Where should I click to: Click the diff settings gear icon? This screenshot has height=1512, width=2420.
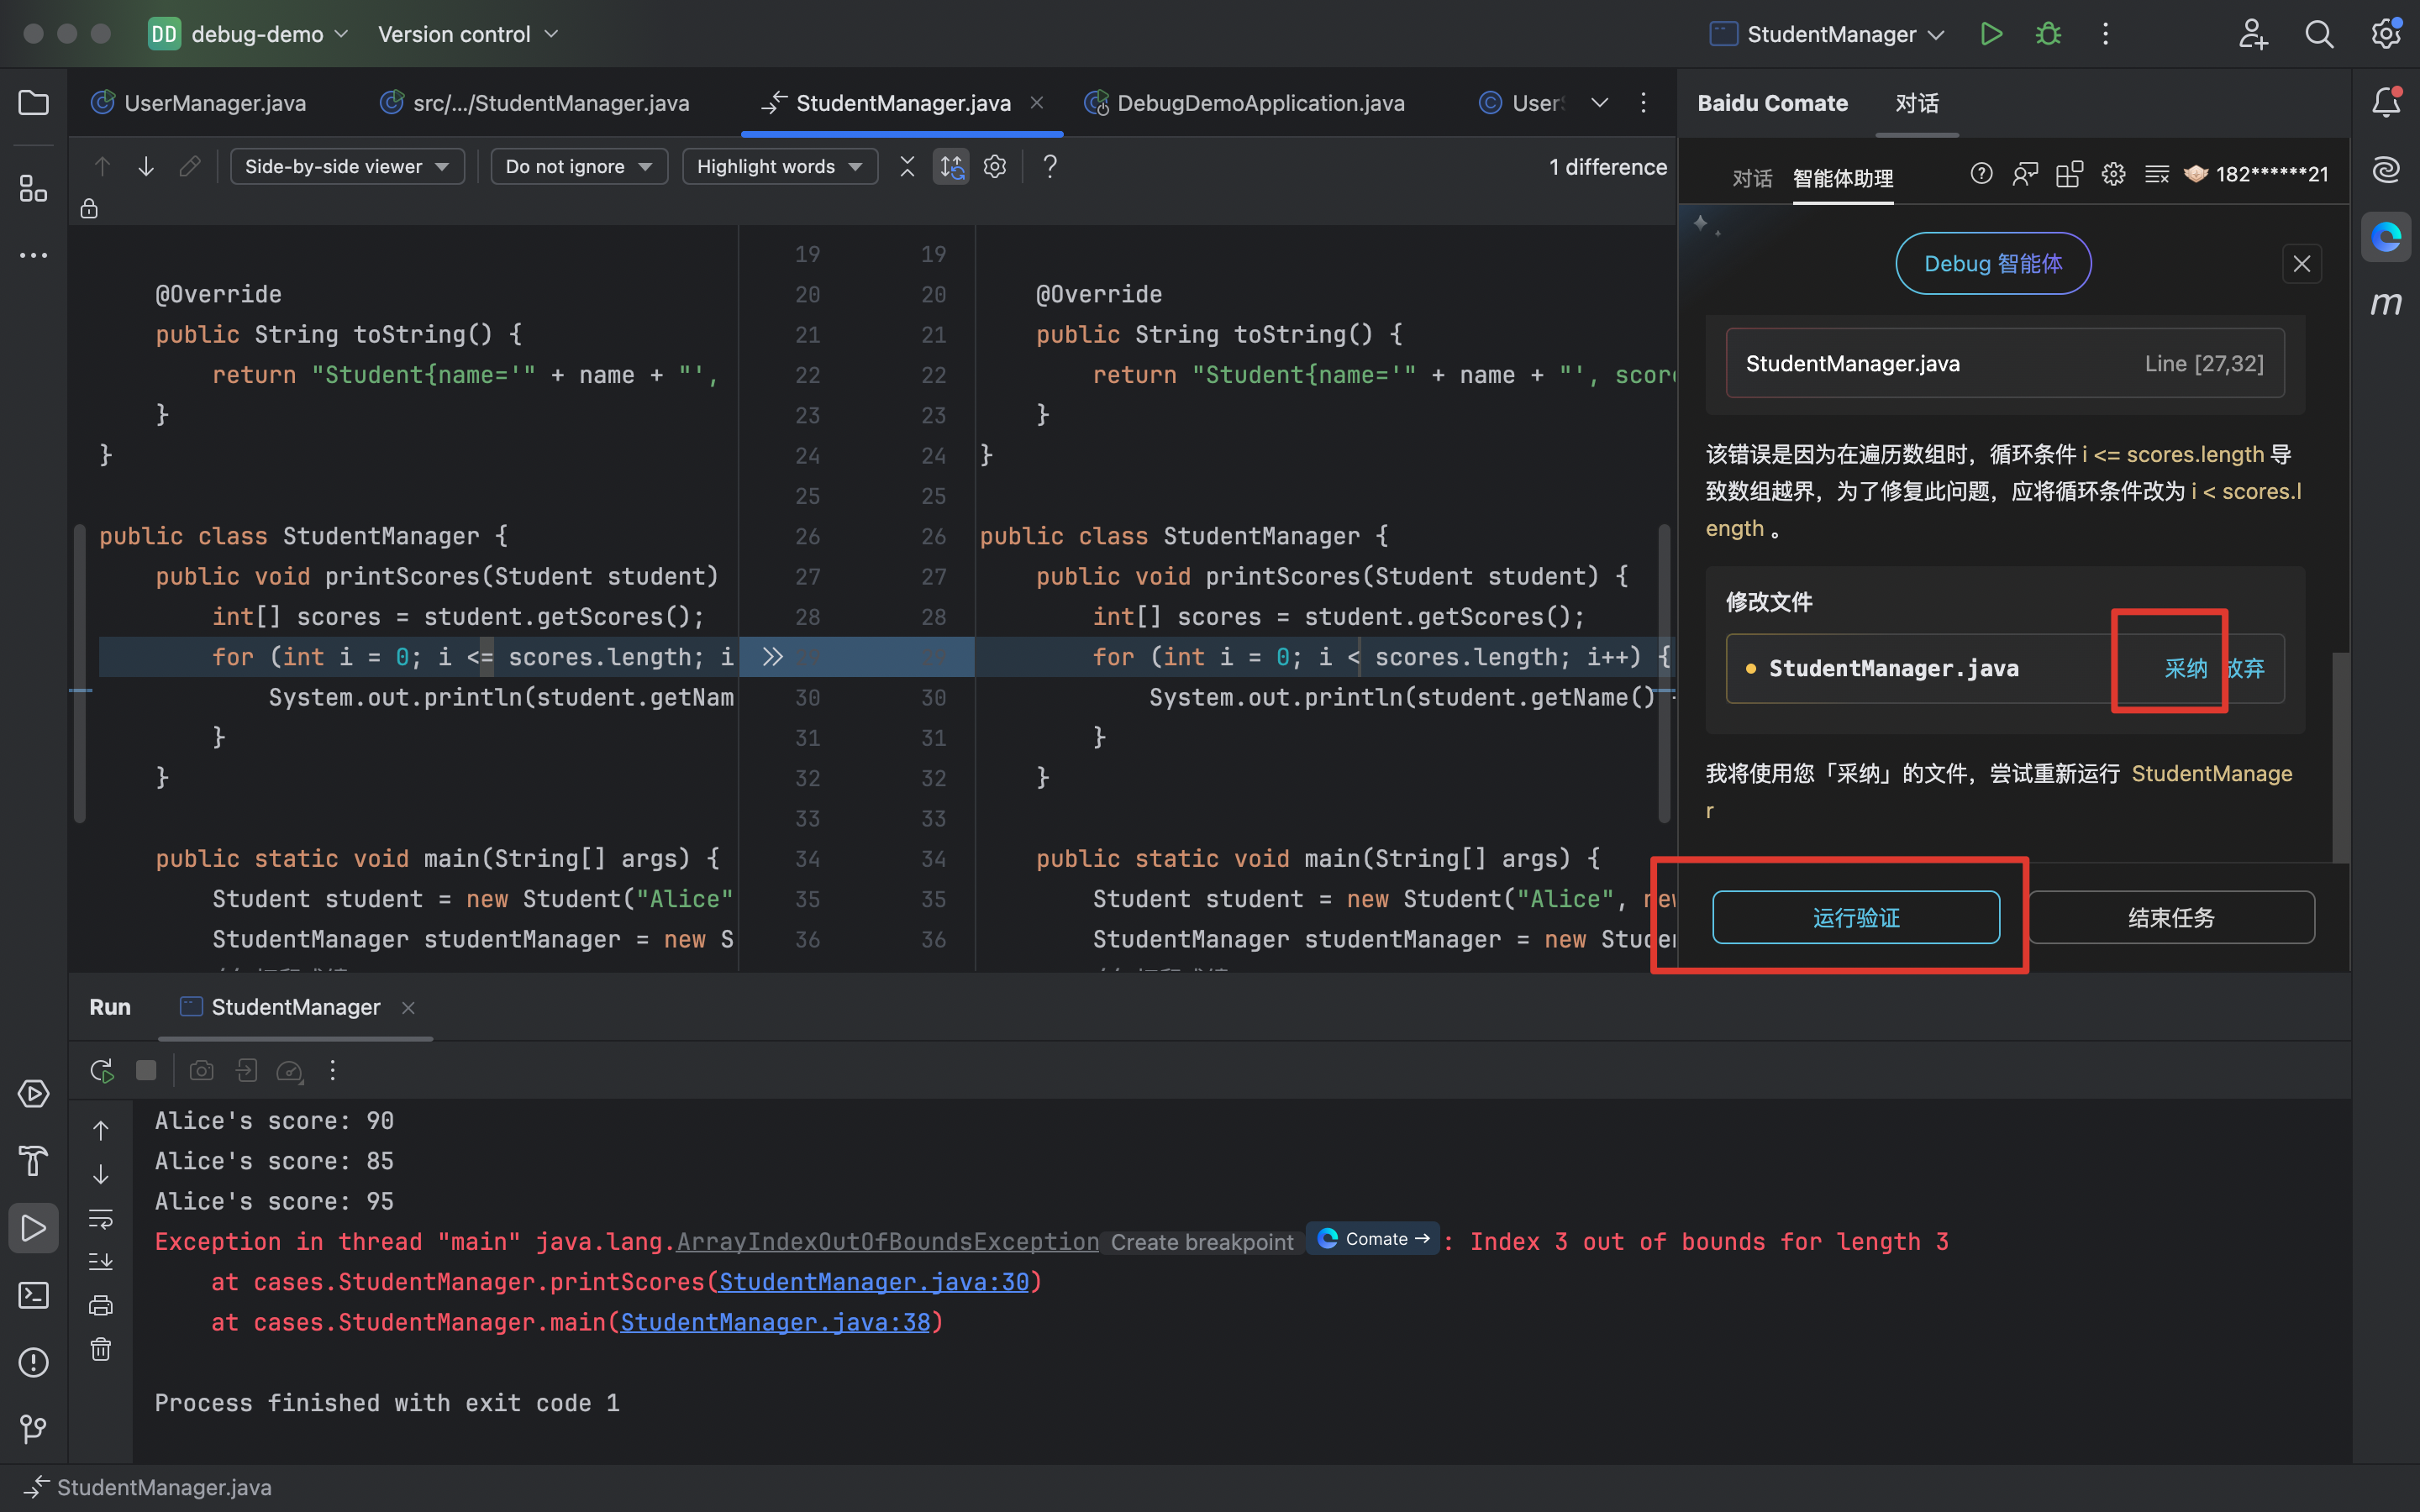coord(995,165)
